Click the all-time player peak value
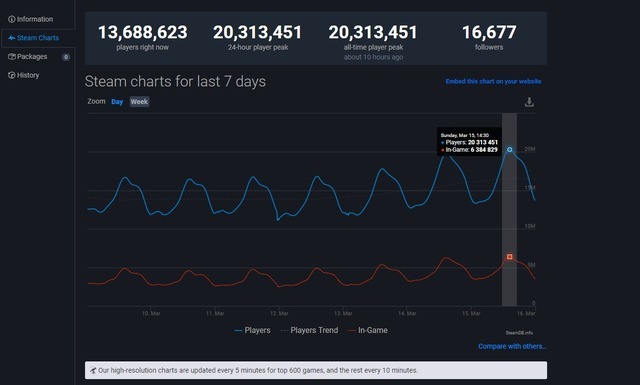Screen dimensions: 640x385 coord(373,33)
